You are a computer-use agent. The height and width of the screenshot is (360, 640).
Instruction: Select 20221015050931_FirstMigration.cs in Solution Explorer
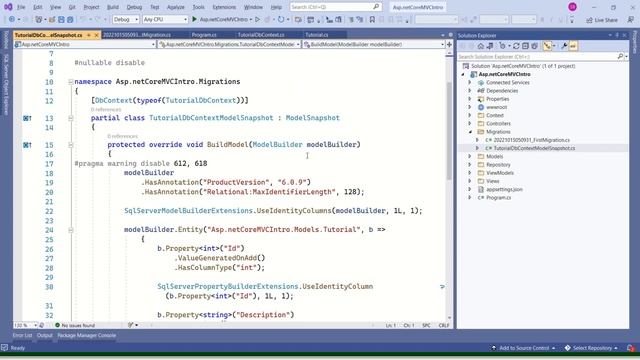[x=531, y=140]
